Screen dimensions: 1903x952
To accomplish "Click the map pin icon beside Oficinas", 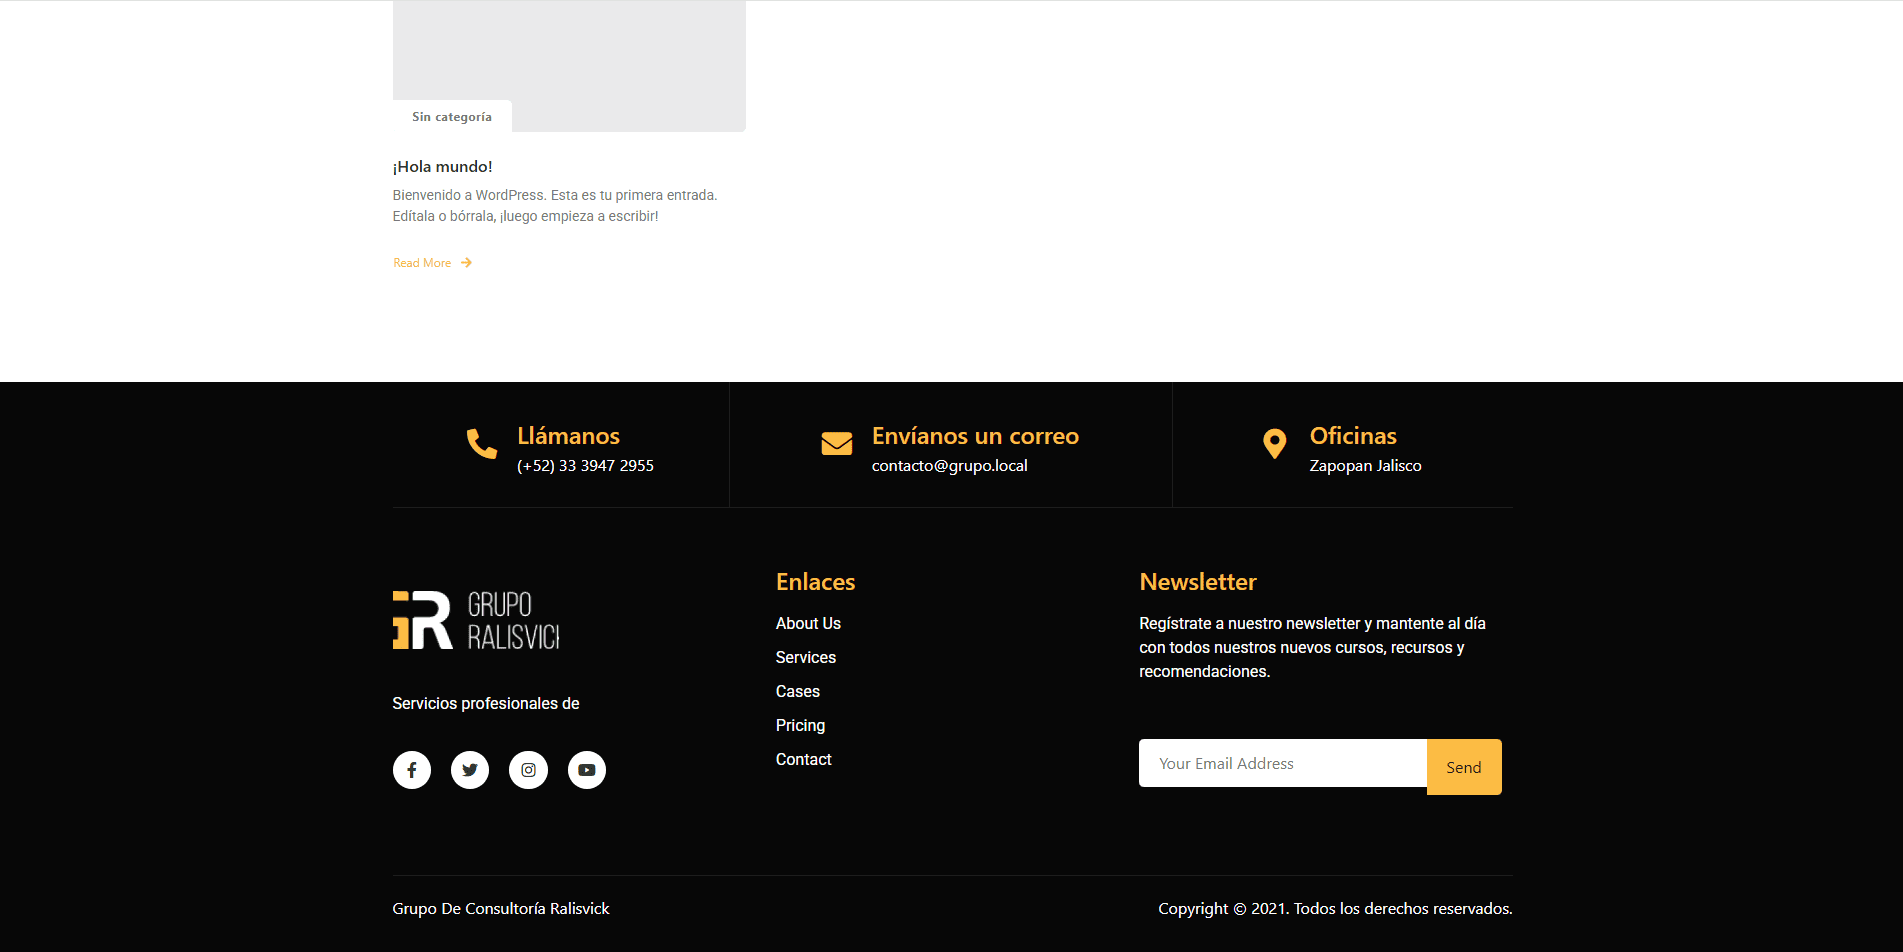I will 1274,443.
